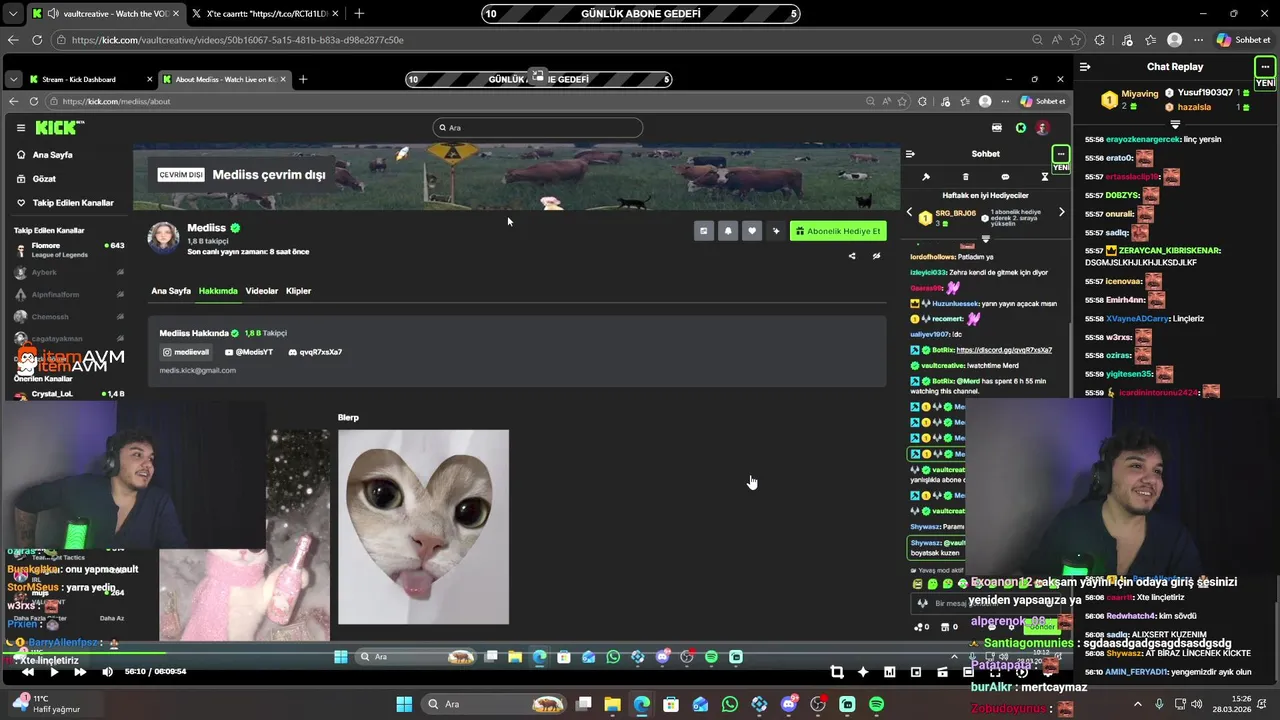Toggle the heart follow button for Mediiss
The image size is (1280, 720).
(752, 231)
